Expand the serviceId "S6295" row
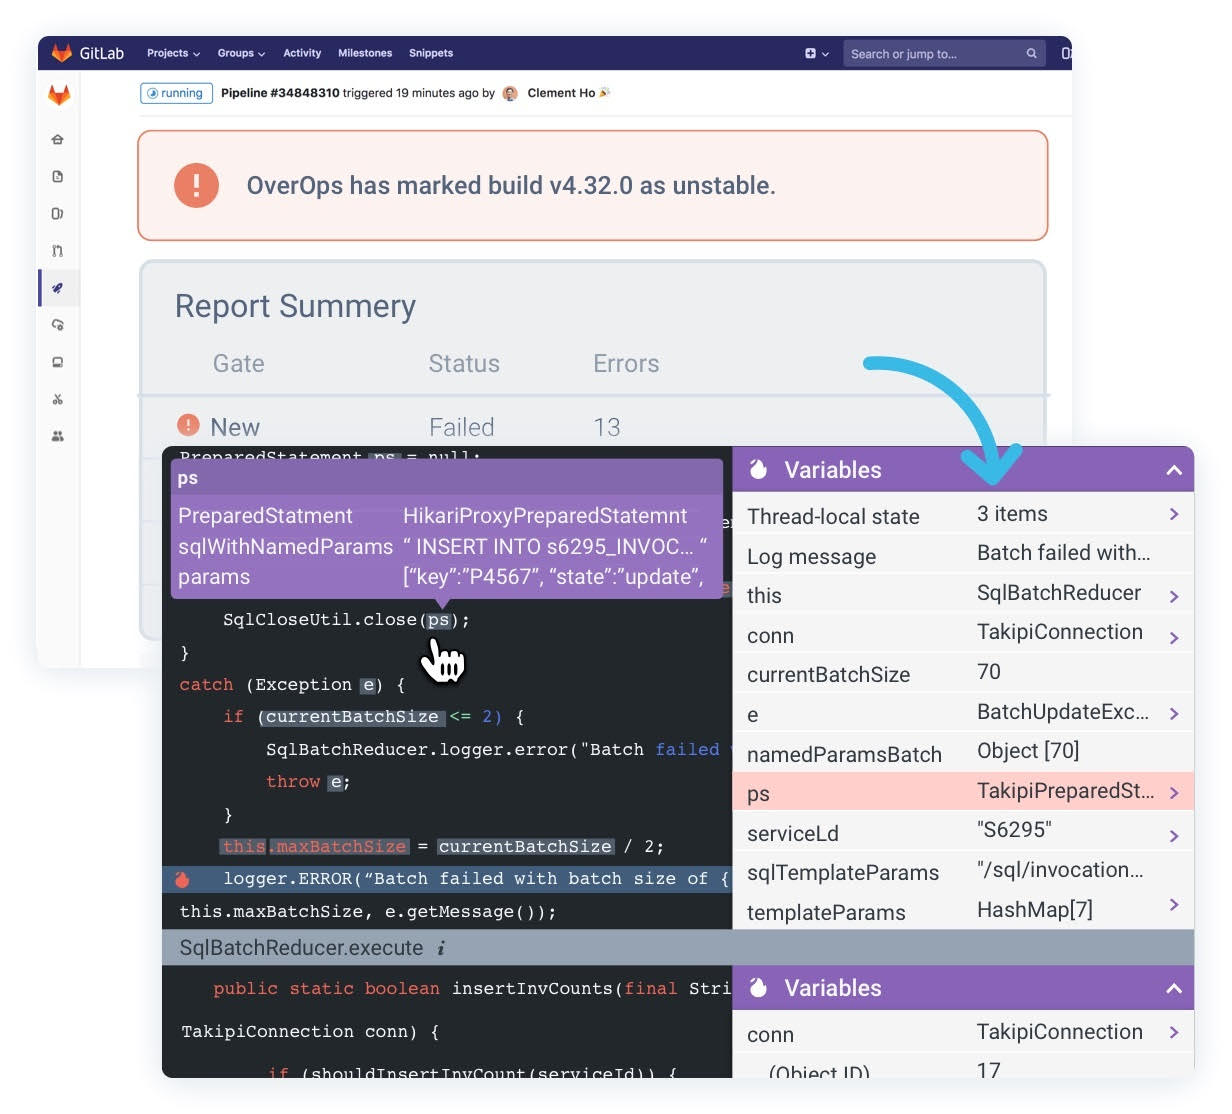This screenshot has width=1232, height=1114. [x=1174, y=835]
